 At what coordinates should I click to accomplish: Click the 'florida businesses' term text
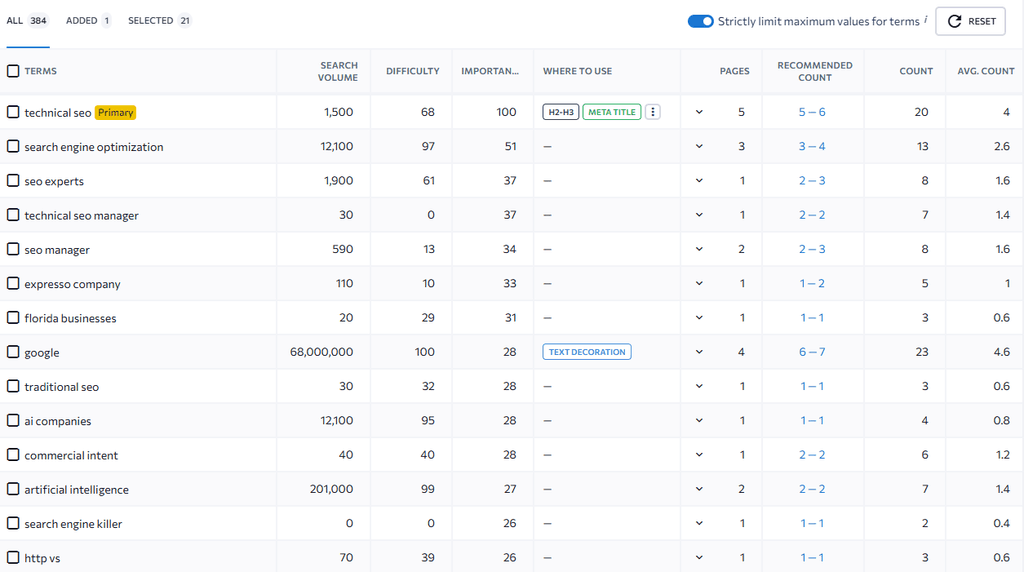tap(71, 318)
